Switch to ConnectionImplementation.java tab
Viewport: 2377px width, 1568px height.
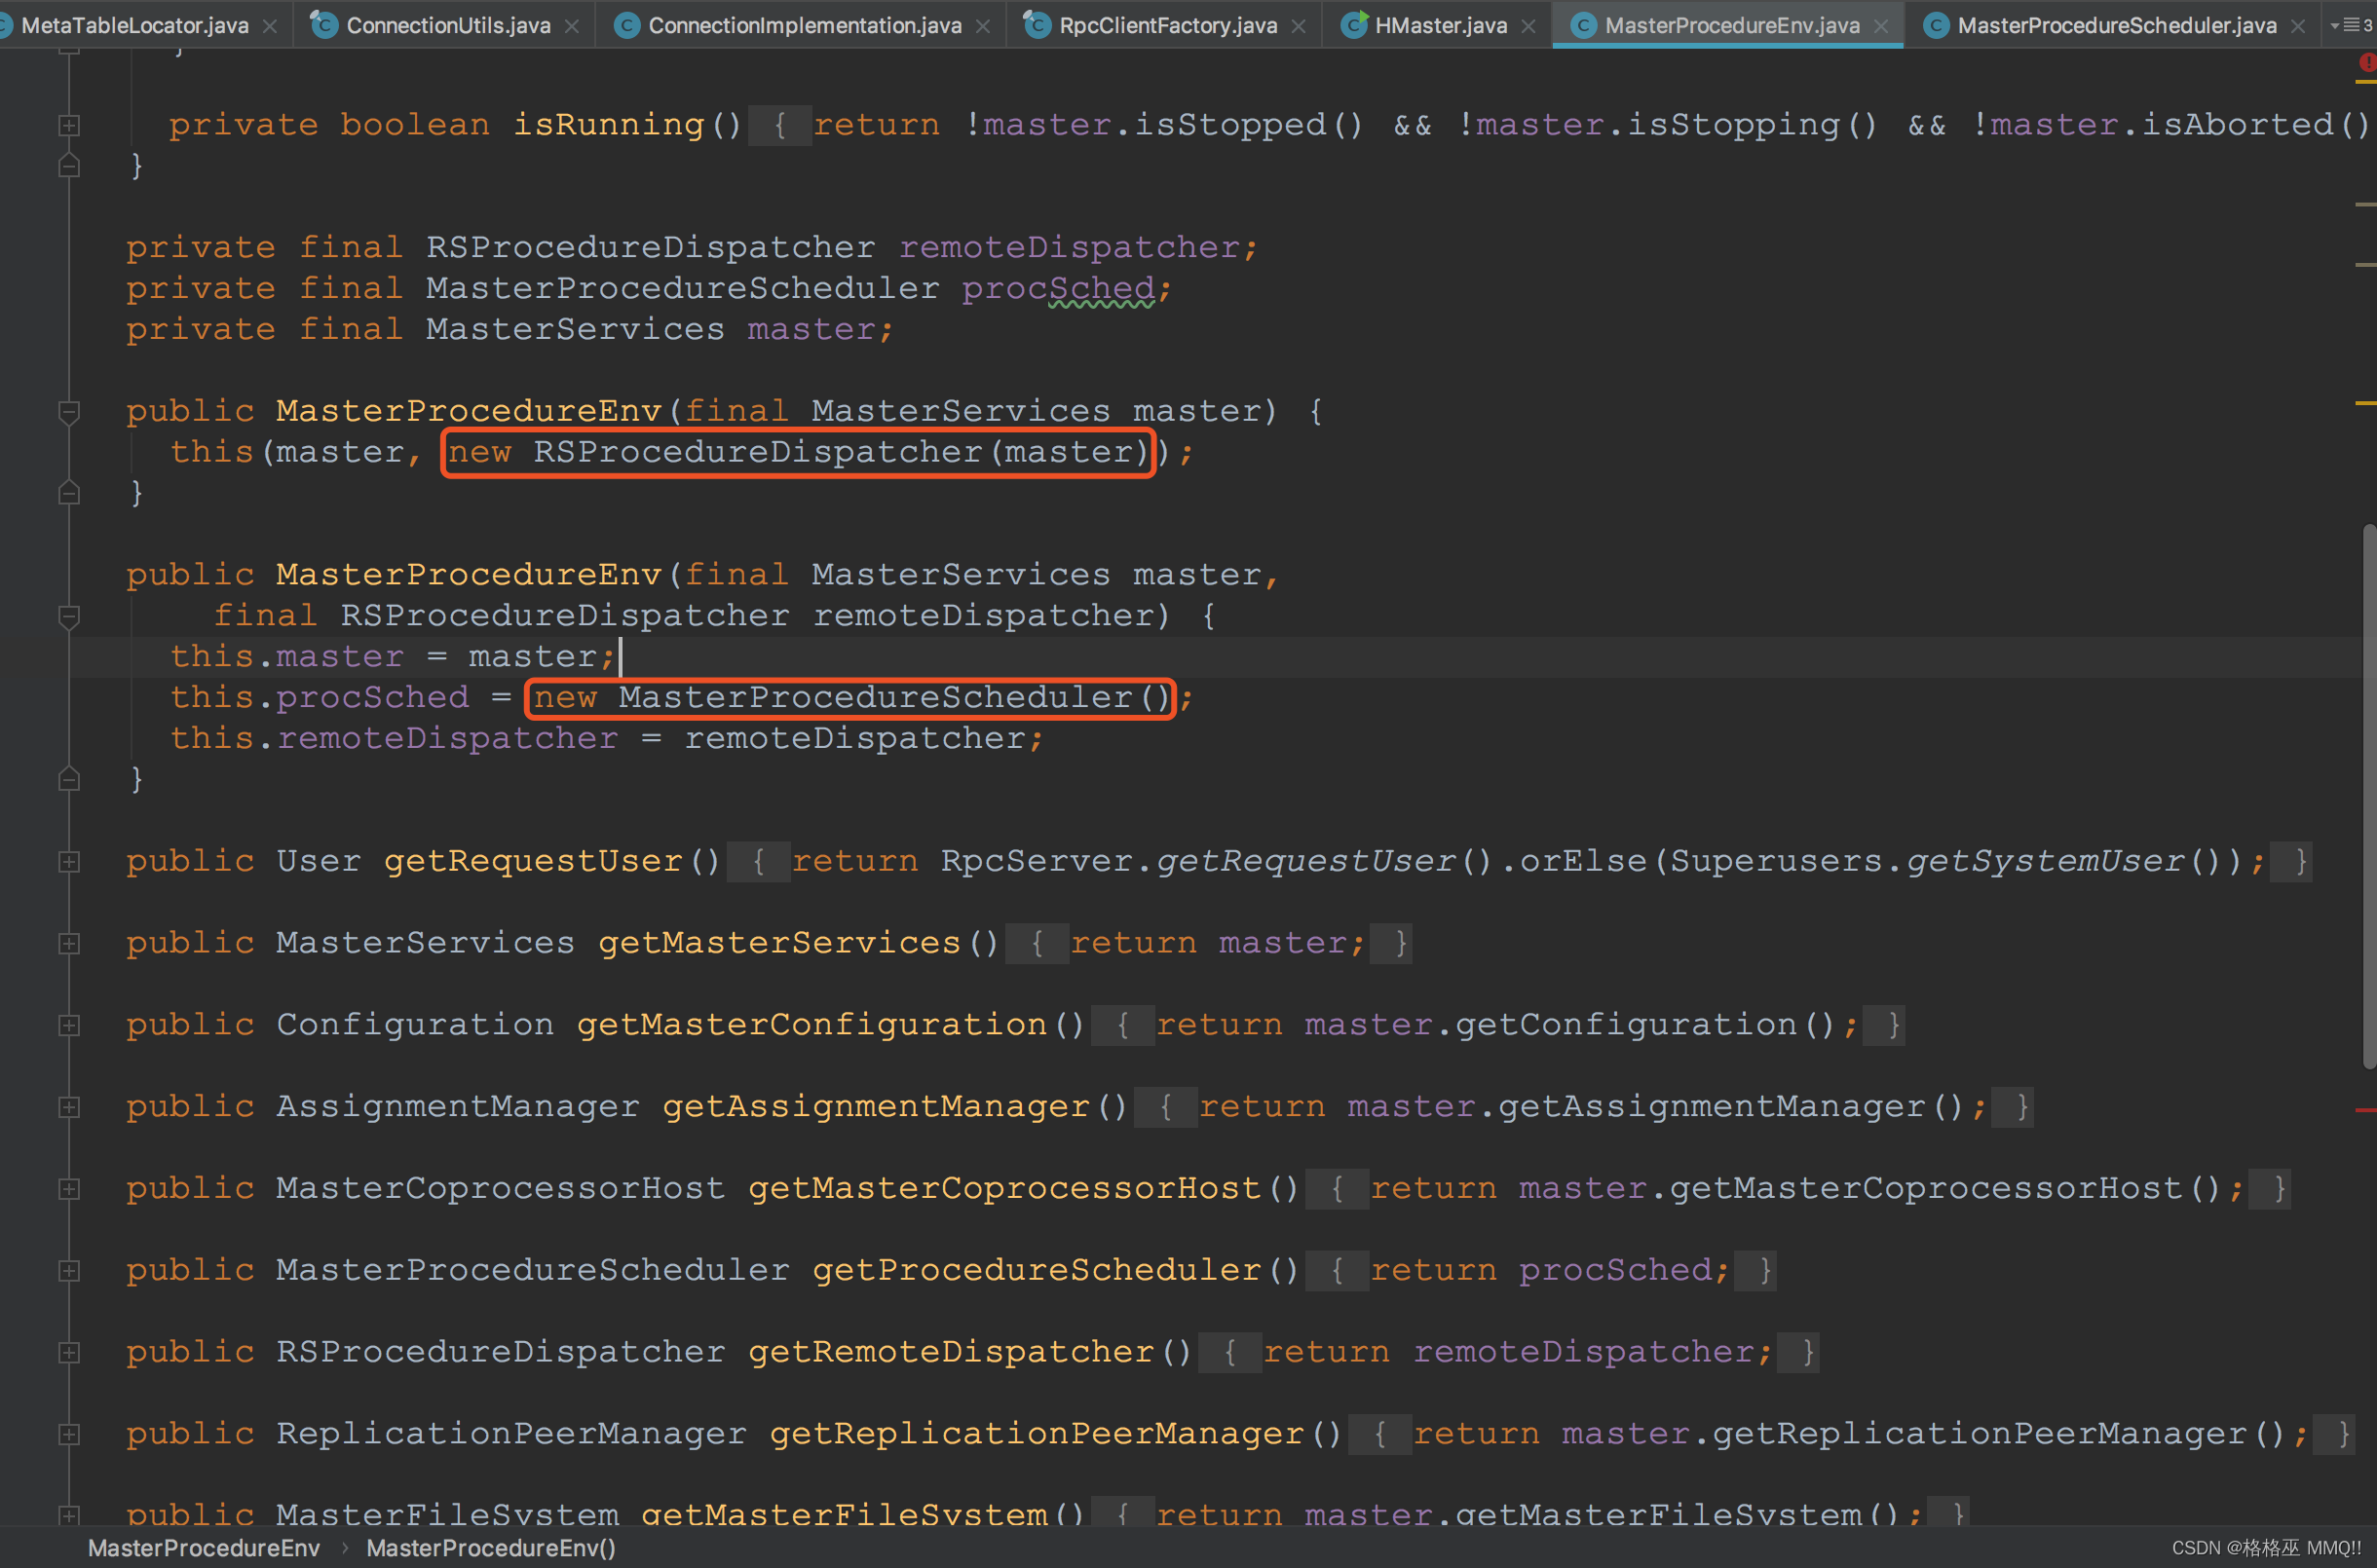point(803,25)
